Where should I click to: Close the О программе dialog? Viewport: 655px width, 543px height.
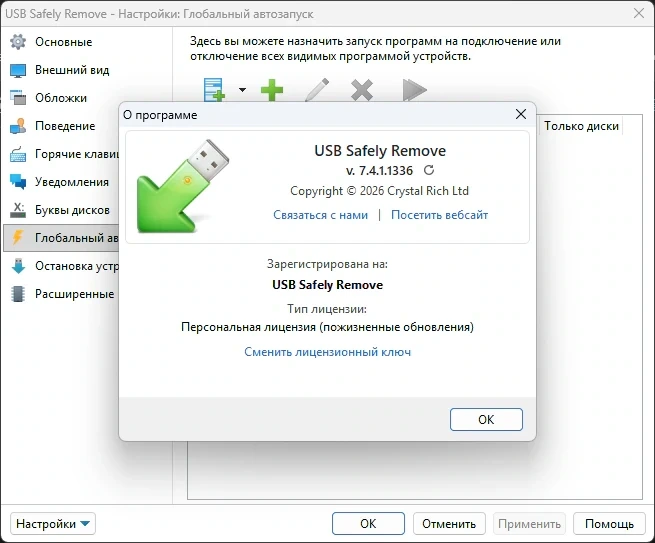coord(521,114)
